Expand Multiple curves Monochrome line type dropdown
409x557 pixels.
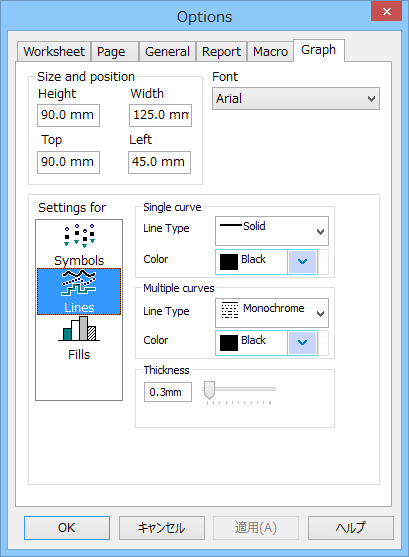[272, 313]
